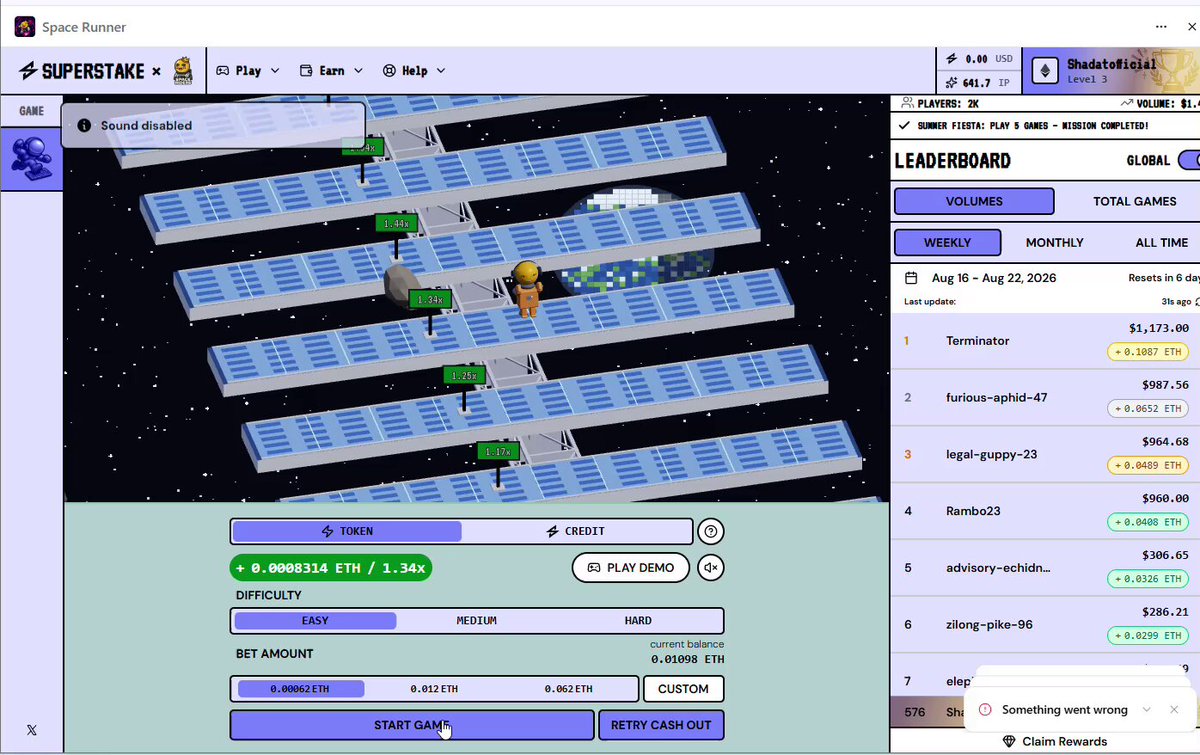Click the mascot icon beside SUPERSTAKE
1200x755 pixels.
point(183,70)
